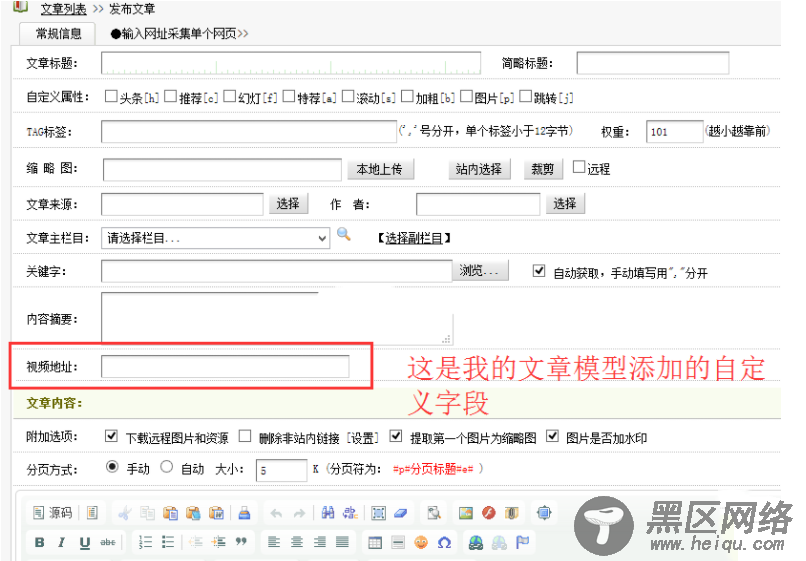Check the 图片[p] attribute checkbox
This screenshot has width=806, height=561.
click(466, 96)
